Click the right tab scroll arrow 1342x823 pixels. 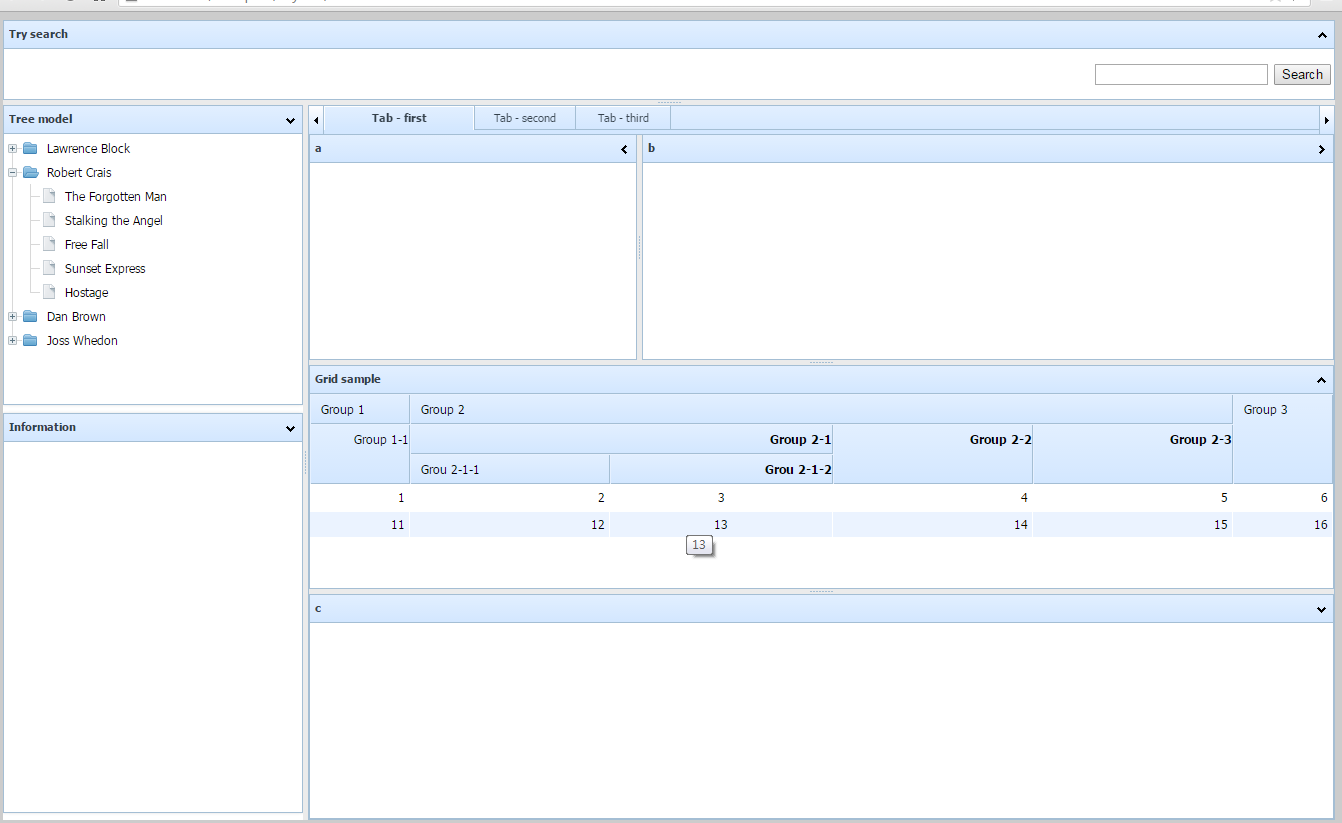coord(1327,118)
